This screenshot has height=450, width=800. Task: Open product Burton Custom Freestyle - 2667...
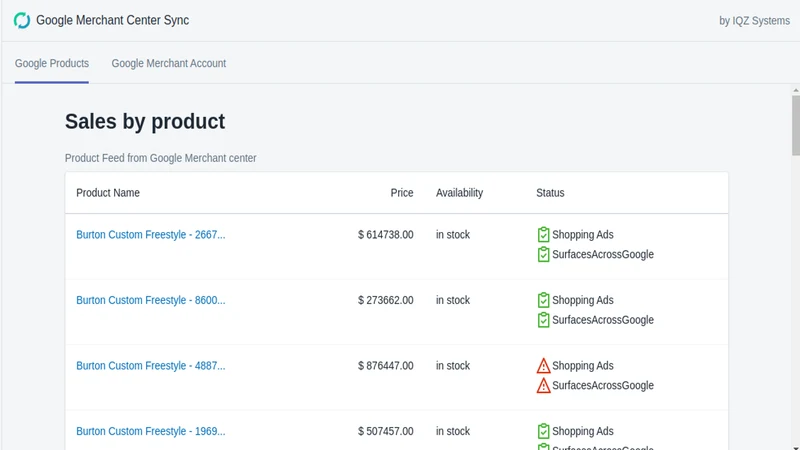[151, 235]
